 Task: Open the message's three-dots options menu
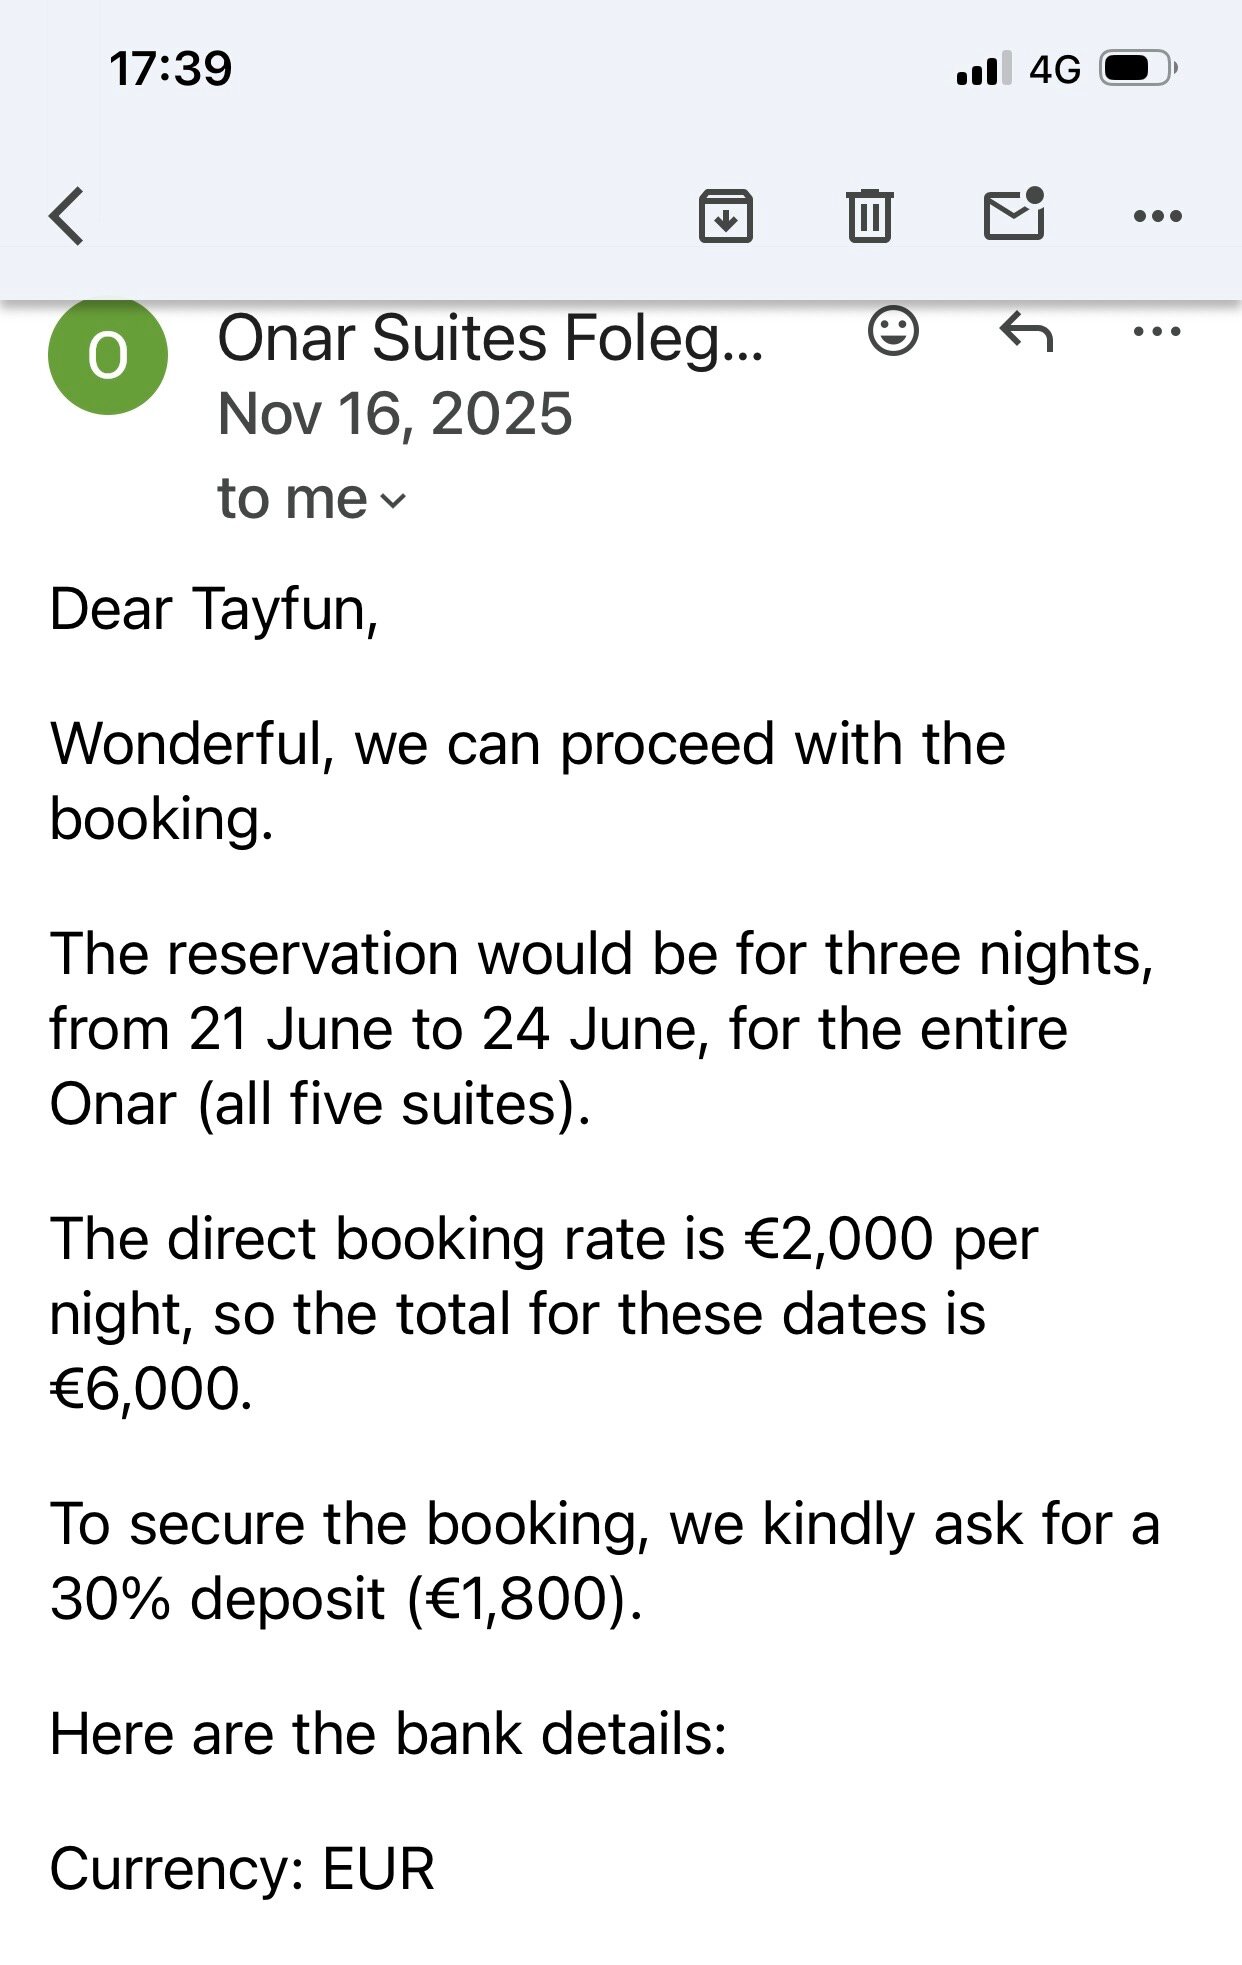1157,331
